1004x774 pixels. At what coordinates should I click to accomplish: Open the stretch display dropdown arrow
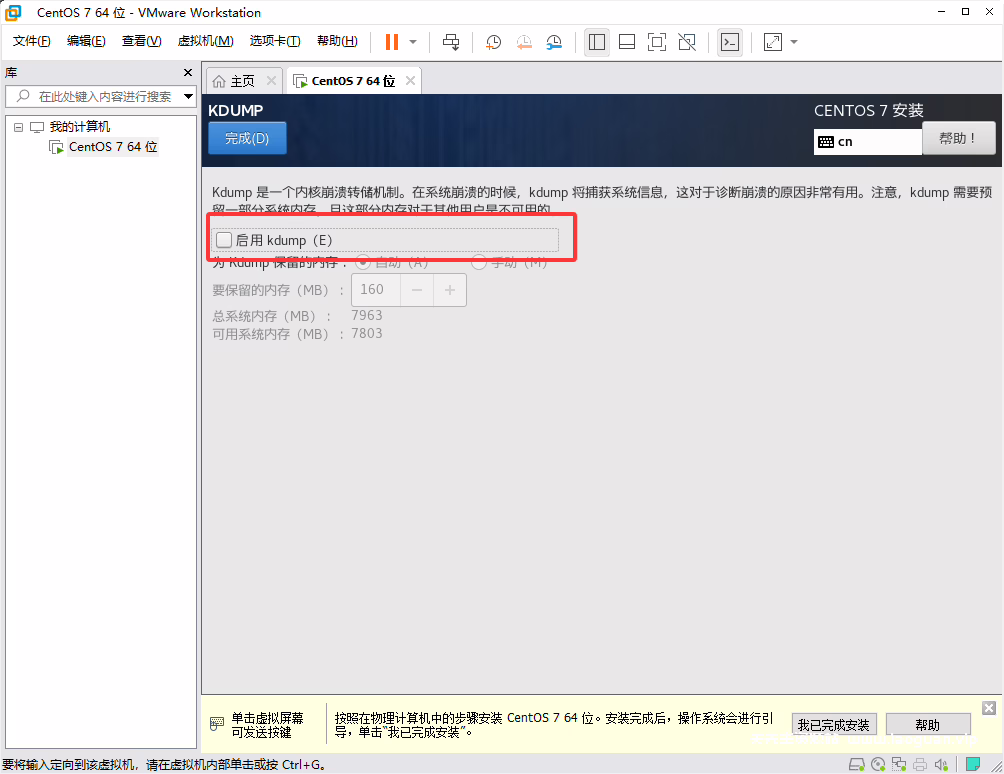tap(794, 42)
